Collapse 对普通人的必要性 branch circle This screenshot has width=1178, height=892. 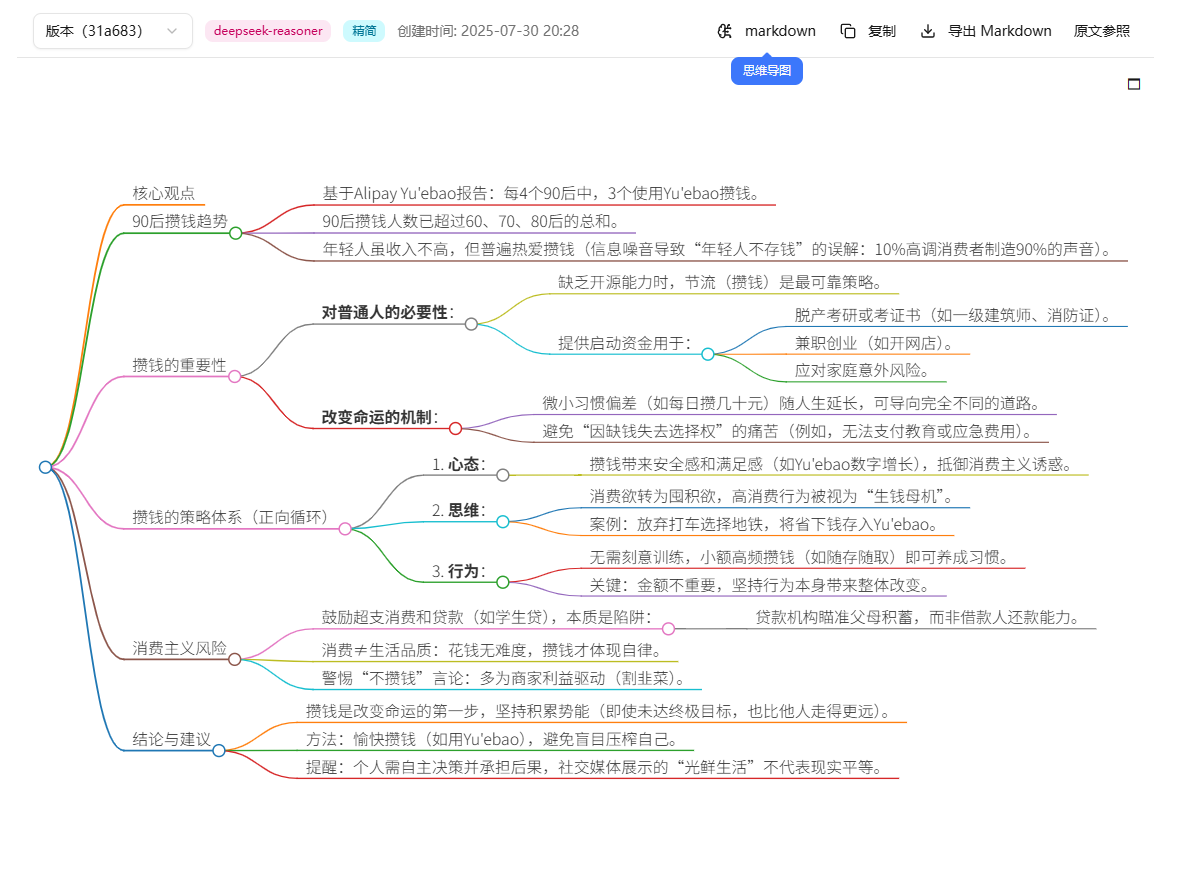click(x=471, y=324)
